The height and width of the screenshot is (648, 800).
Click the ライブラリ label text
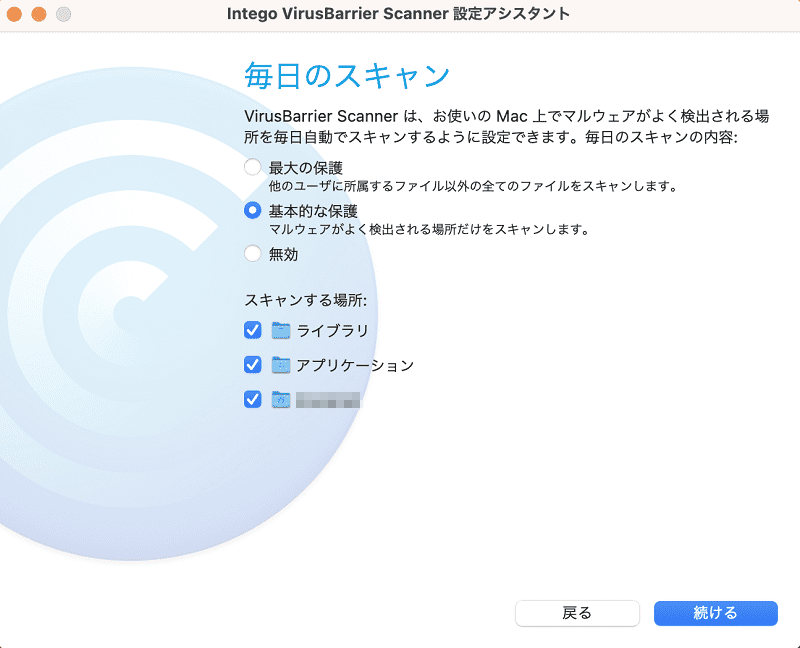(332, 331)
